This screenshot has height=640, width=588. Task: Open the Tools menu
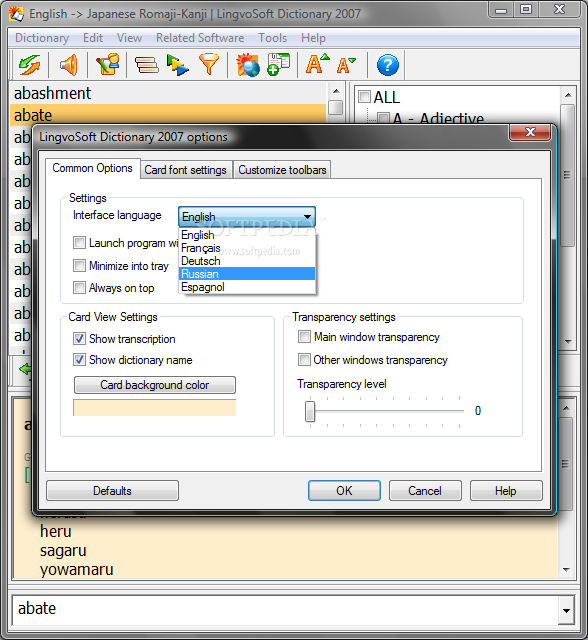point(273,38)
